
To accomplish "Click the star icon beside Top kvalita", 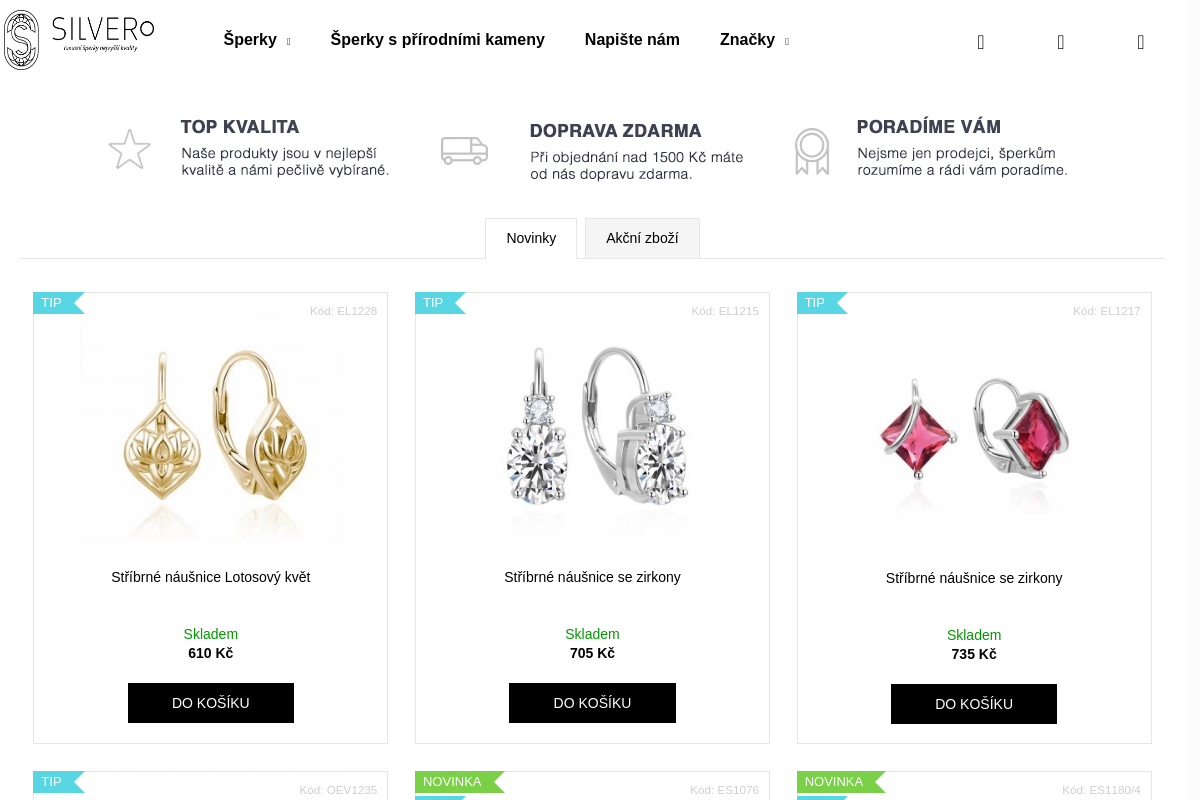I will tap(130, 149).
